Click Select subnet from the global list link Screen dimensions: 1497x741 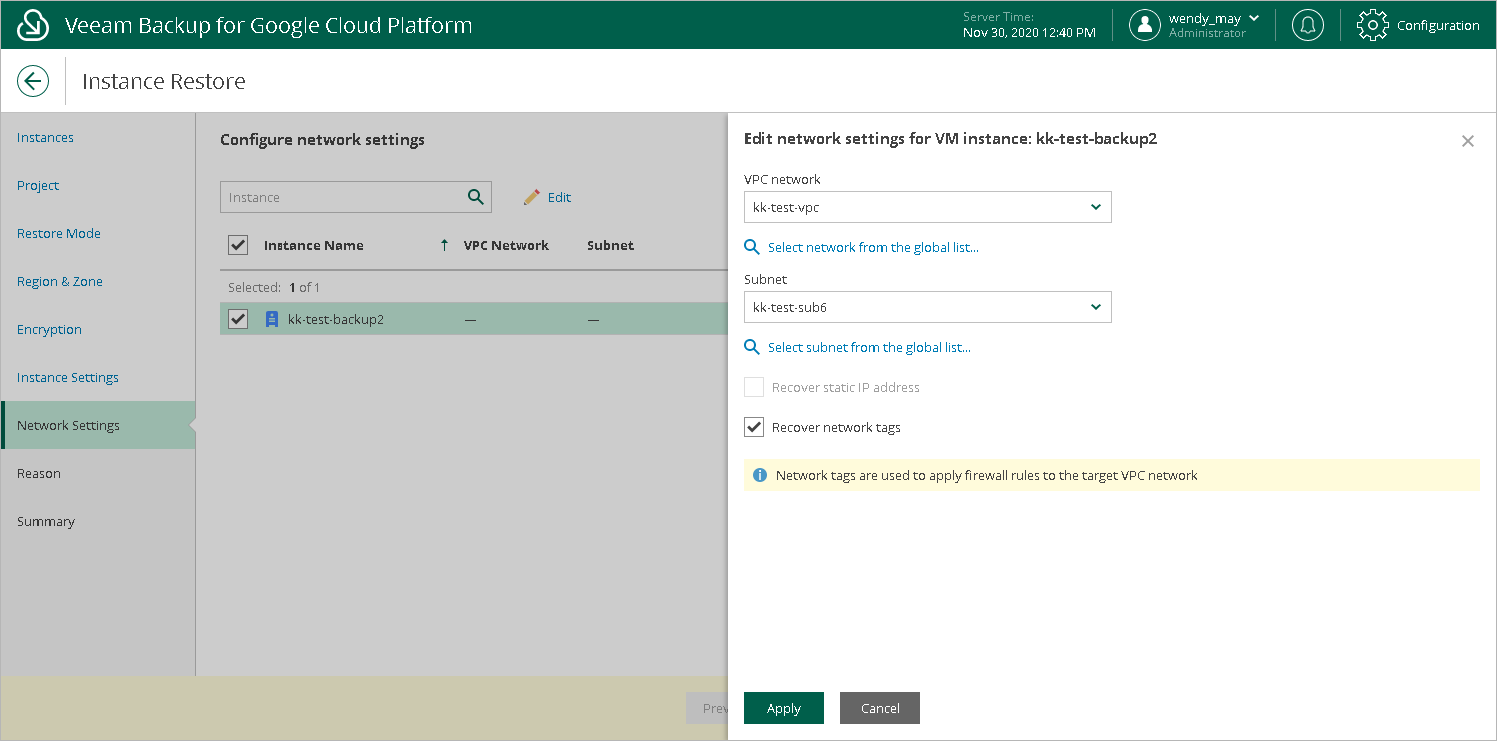tap(869, 347)
